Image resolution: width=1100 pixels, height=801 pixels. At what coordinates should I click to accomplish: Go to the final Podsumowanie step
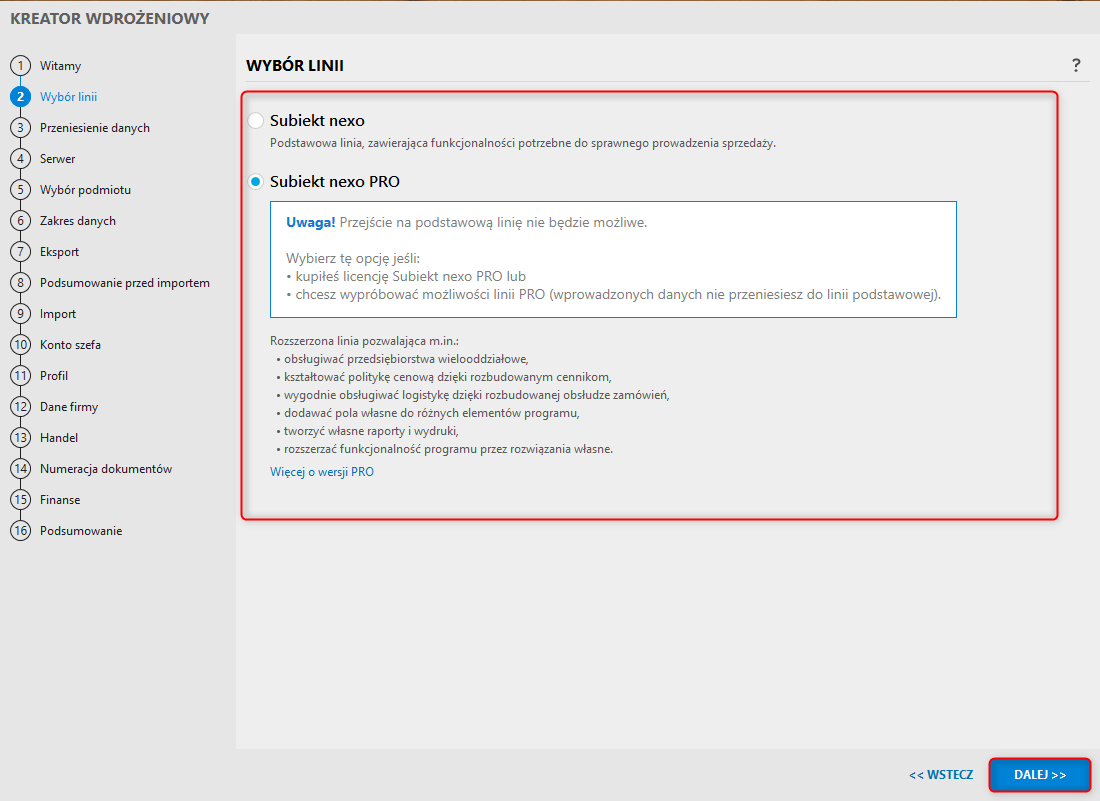(x=81, y=531)
